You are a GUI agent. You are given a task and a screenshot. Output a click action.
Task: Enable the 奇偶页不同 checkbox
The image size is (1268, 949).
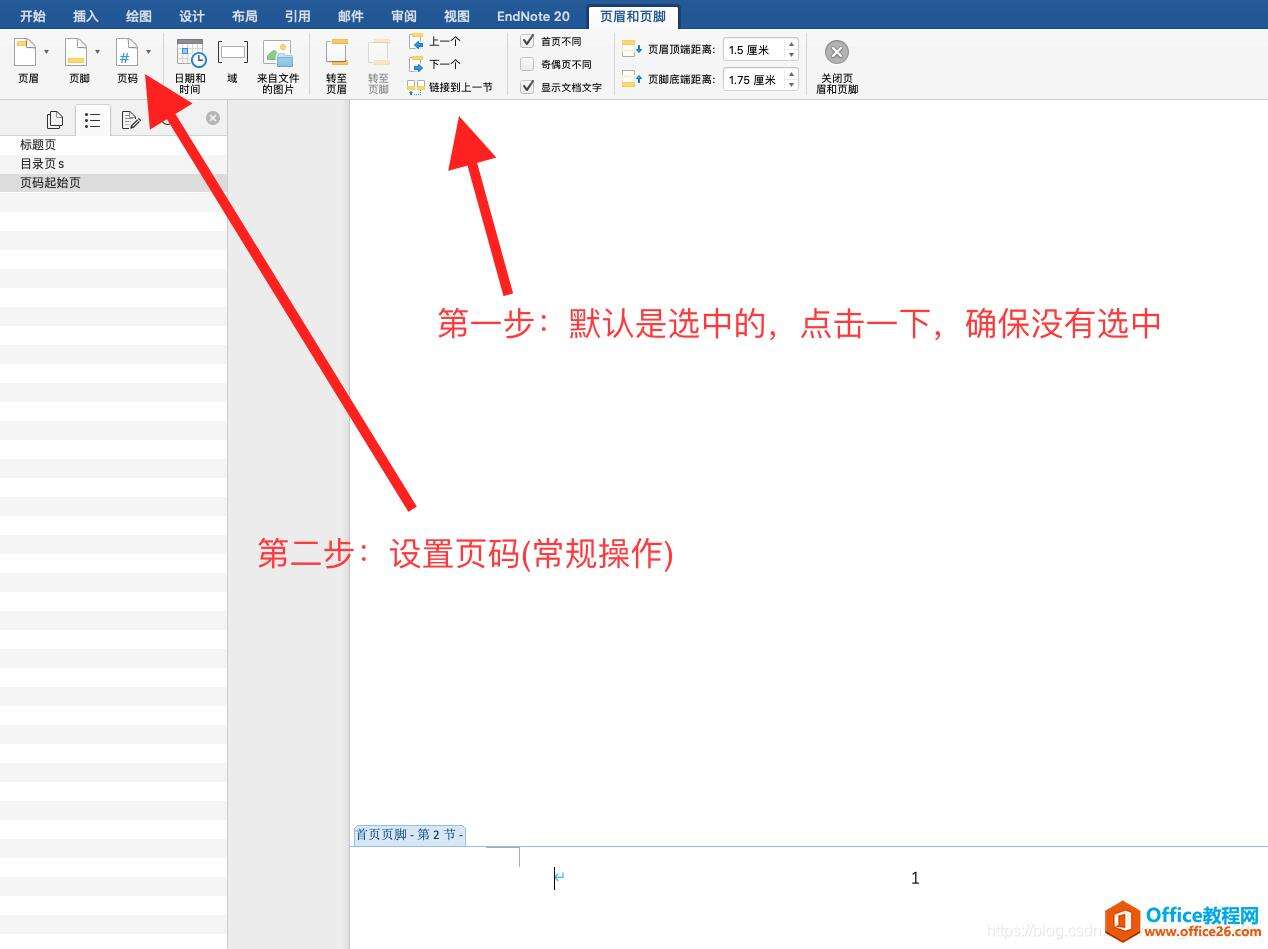pyautogui.click(x=528, y=64)
